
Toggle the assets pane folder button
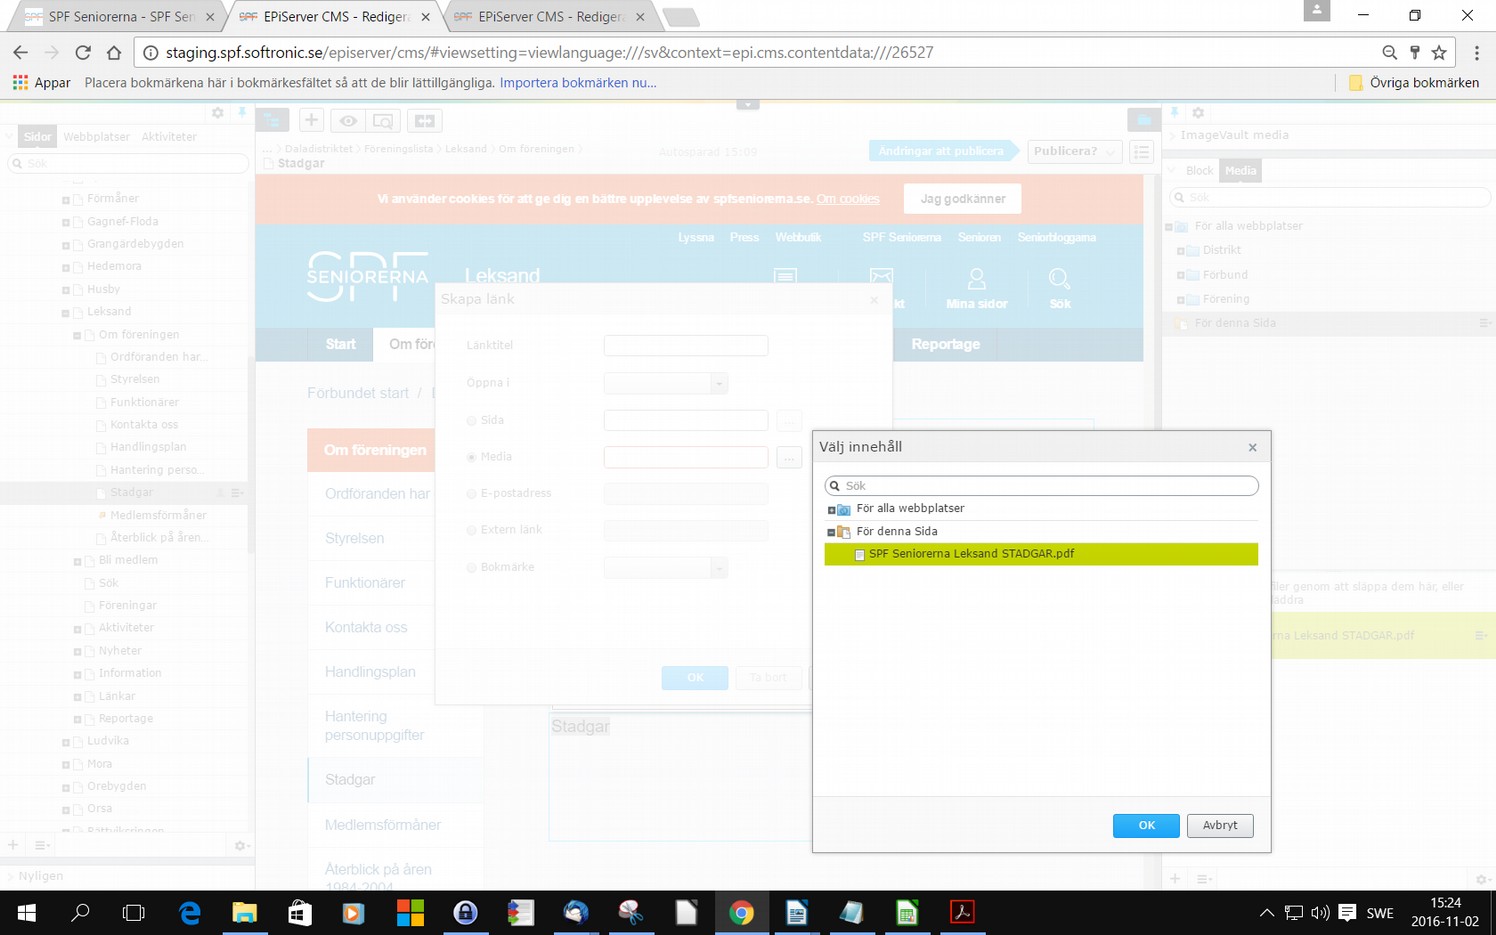[x=1143, y=121]
